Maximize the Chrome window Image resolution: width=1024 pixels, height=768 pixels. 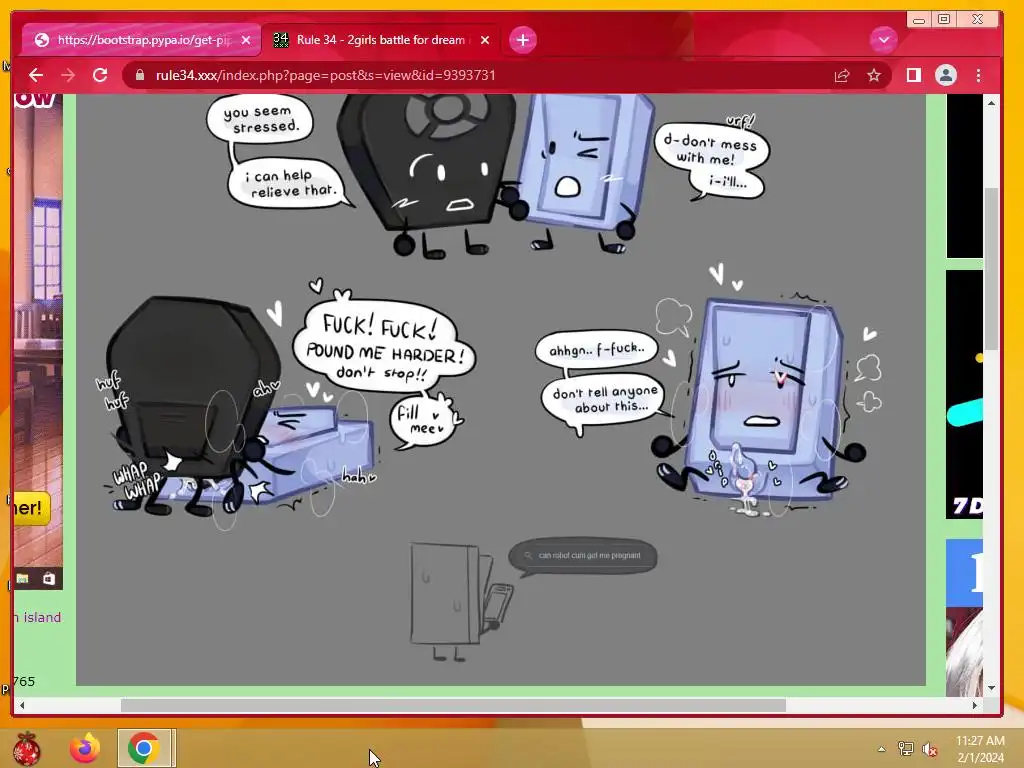(944, 20)
